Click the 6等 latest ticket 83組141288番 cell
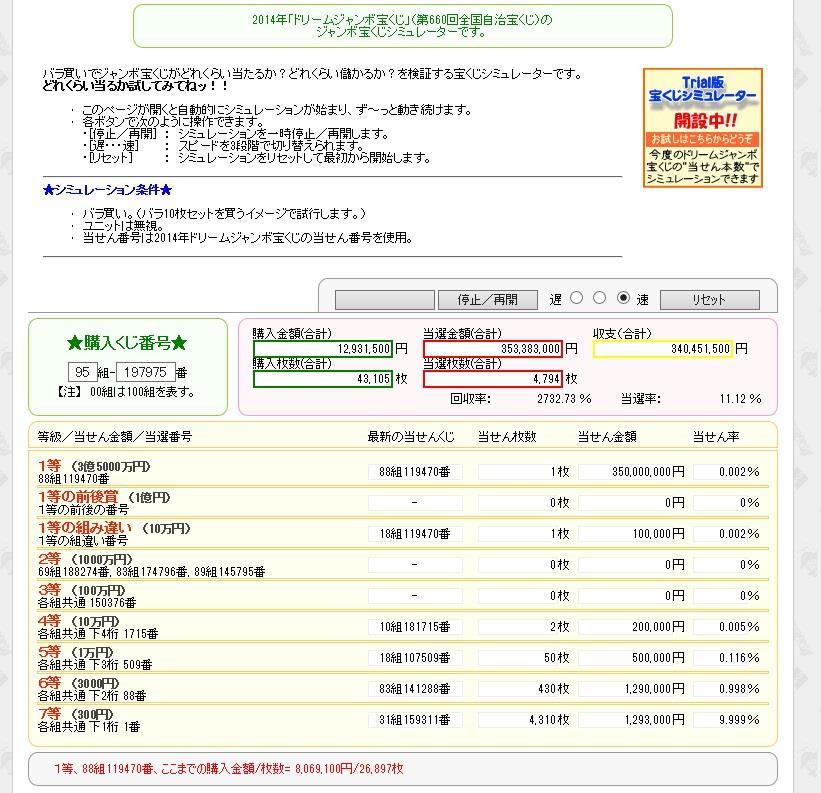 pos(415,688)
